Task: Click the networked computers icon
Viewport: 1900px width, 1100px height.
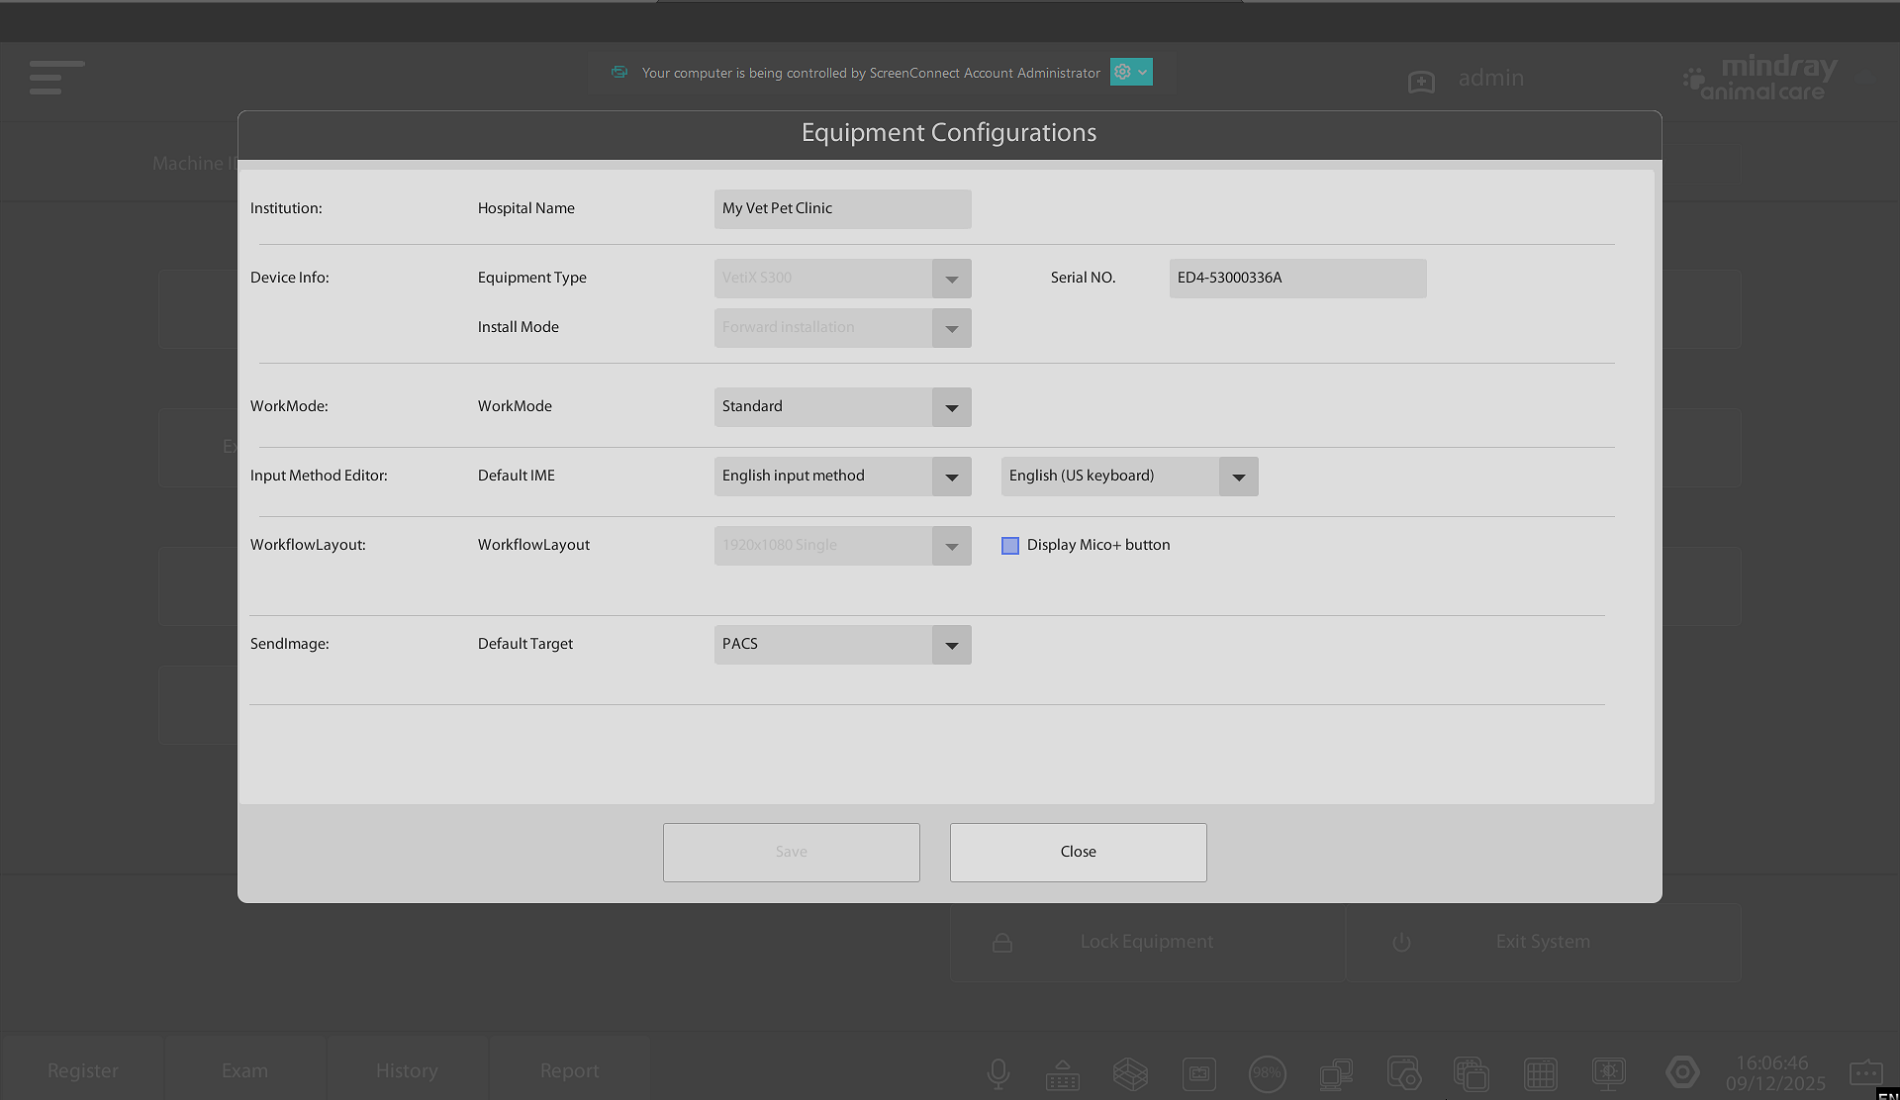Action: click(x=1336, y=1074)
